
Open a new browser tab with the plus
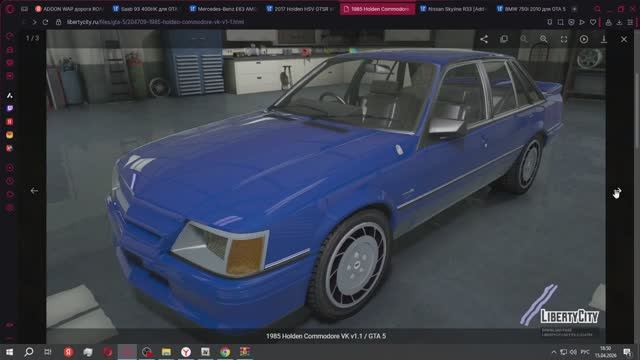click(x=574, y=9)
